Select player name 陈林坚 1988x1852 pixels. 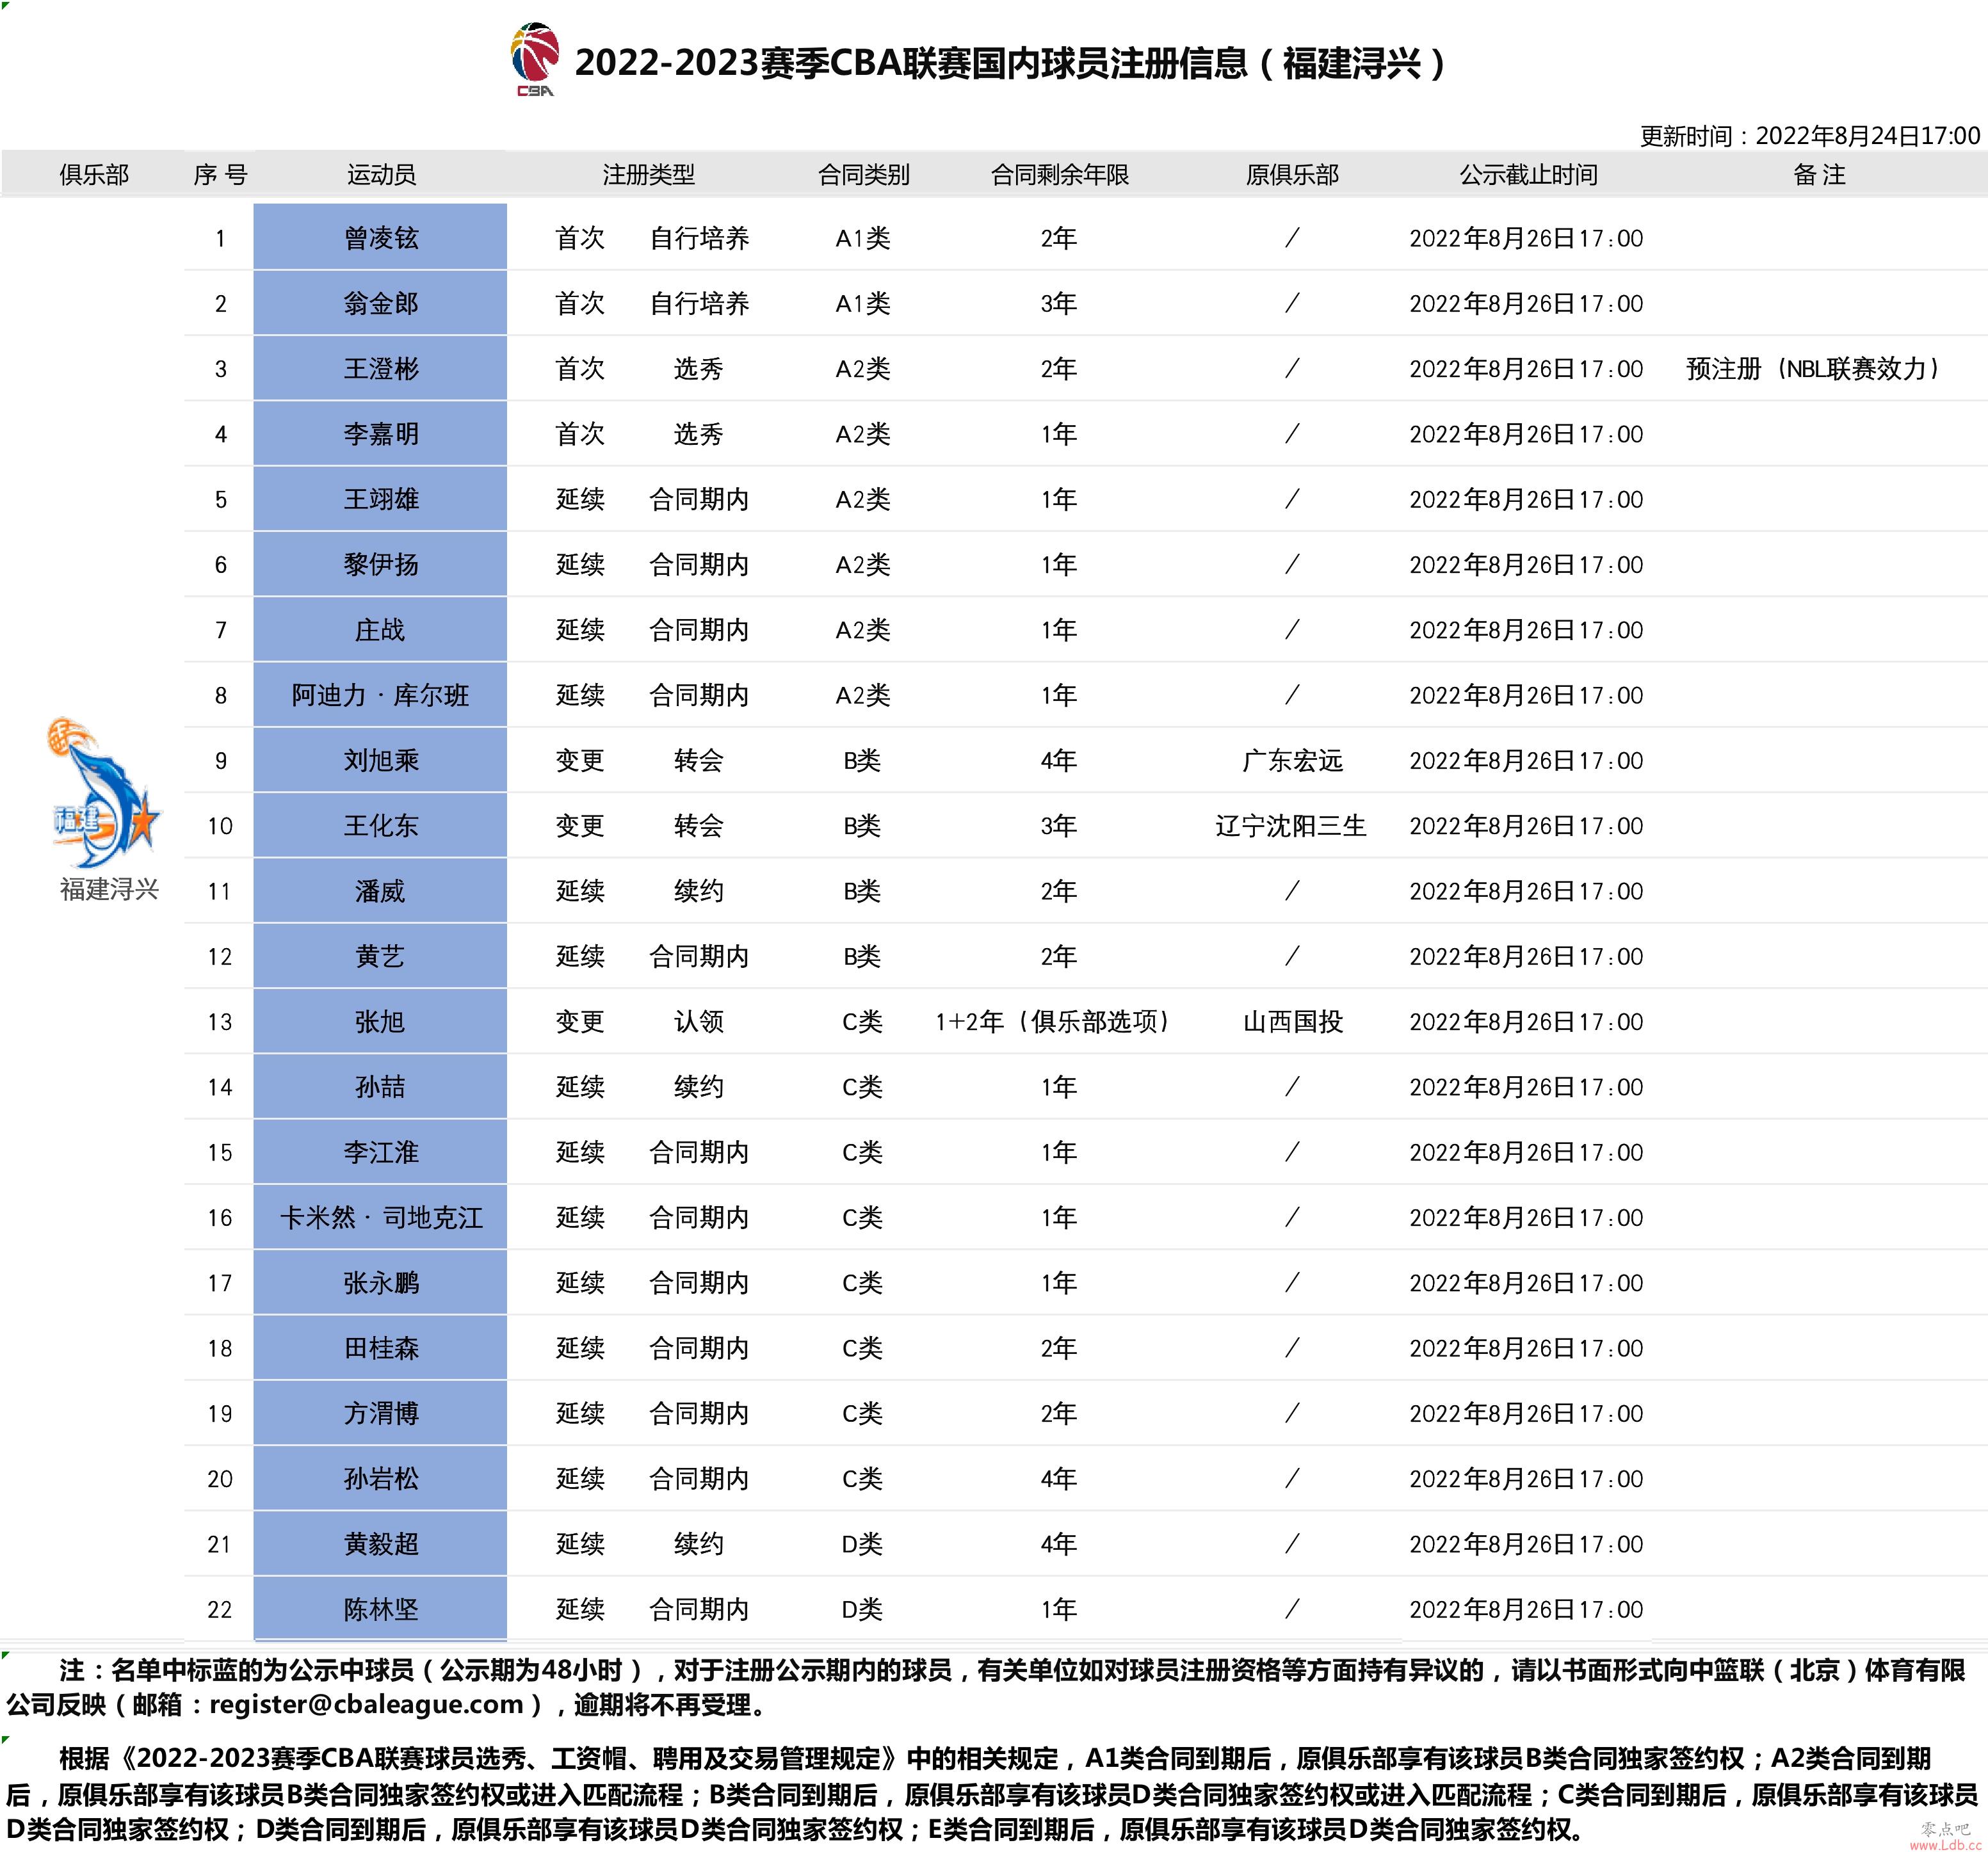click(381, 1610)
